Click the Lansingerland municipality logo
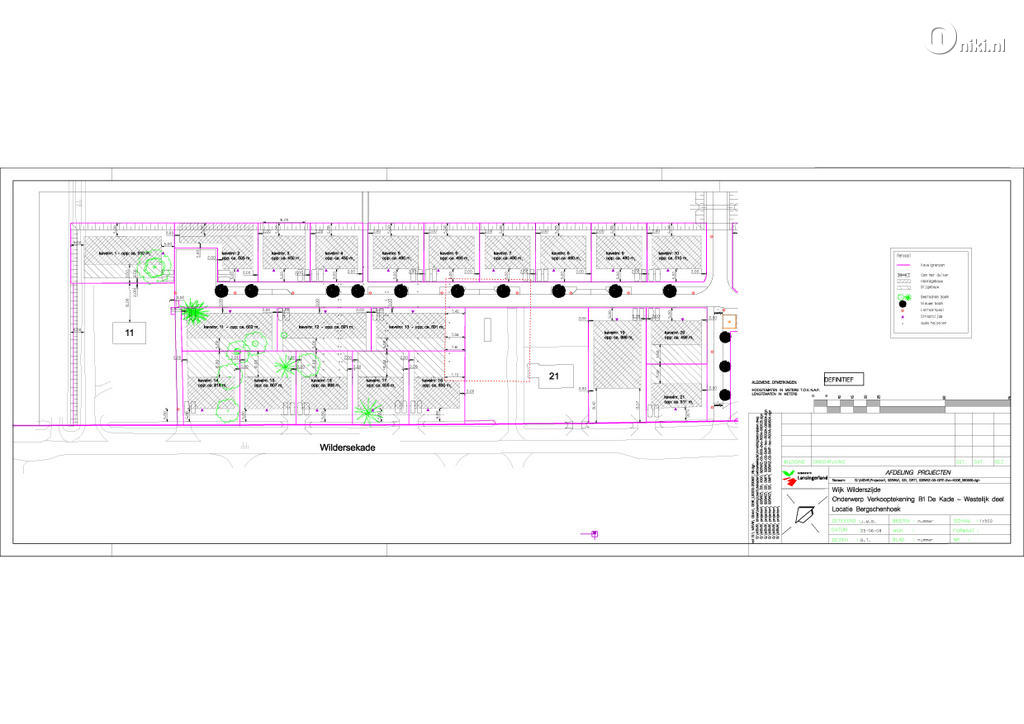 tap(805, 477)
